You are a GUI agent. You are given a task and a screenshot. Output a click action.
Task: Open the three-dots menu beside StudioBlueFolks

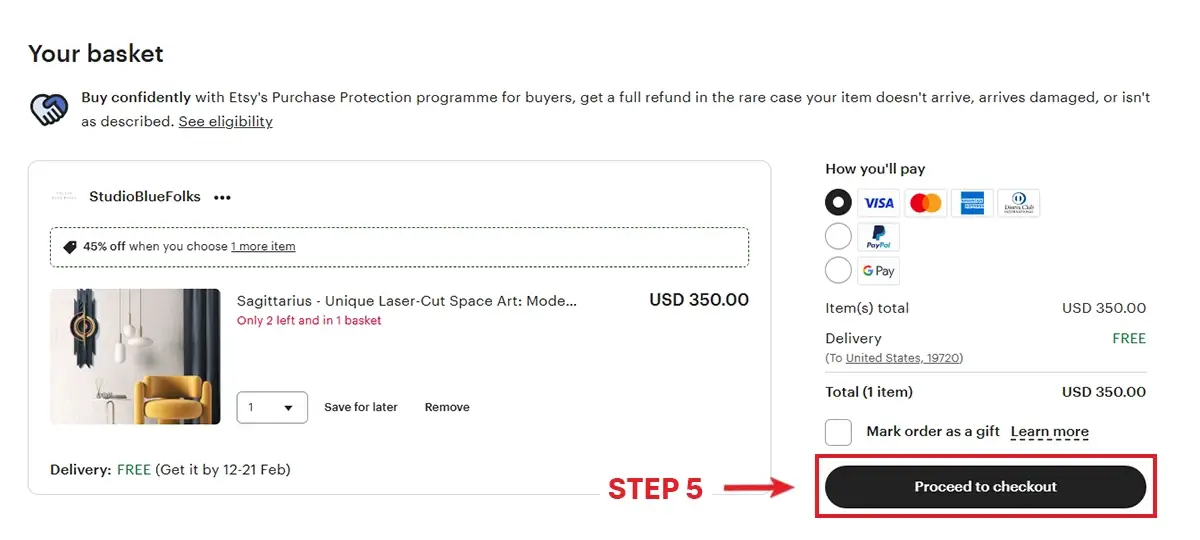(x=222, y=198)
